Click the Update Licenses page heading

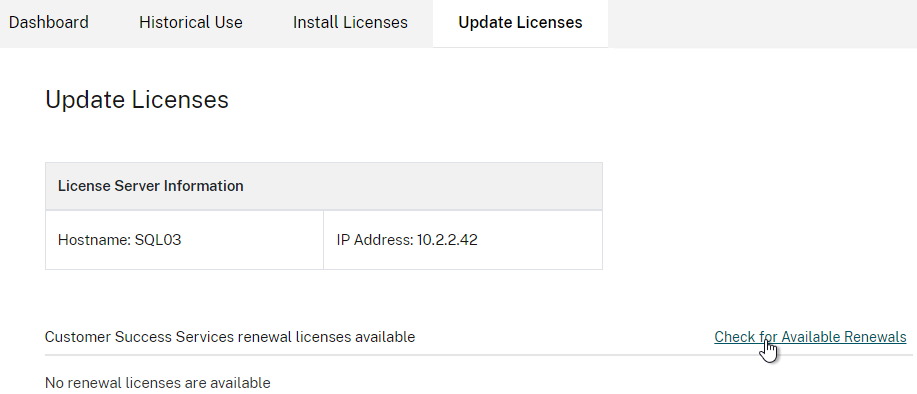coord(137,99)
